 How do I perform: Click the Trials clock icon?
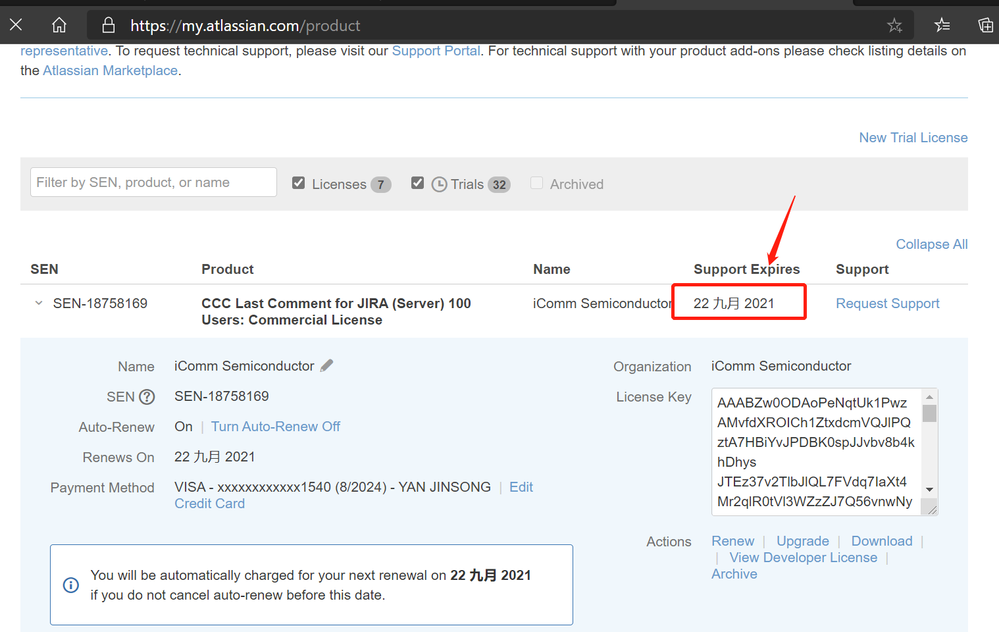coord(439,185)
